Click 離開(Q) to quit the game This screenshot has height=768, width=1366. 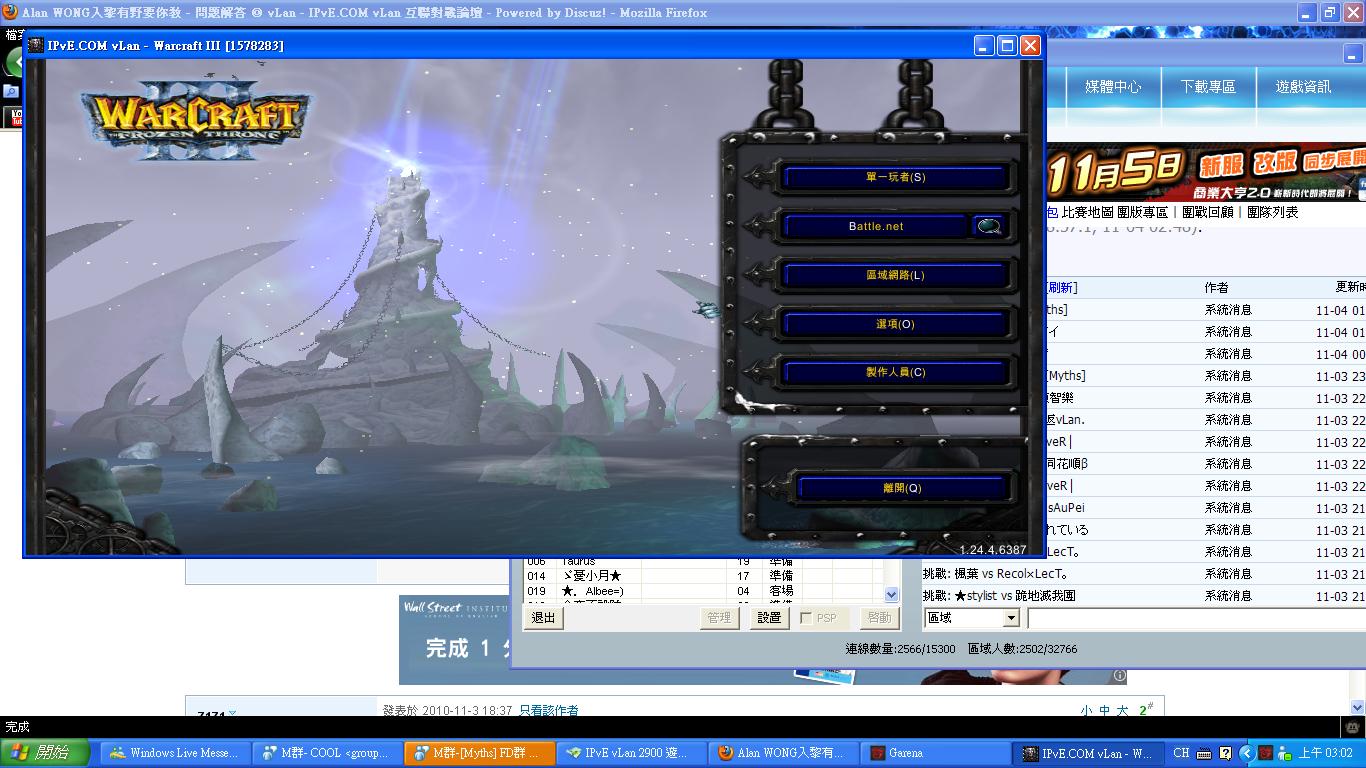click(901, 489)
